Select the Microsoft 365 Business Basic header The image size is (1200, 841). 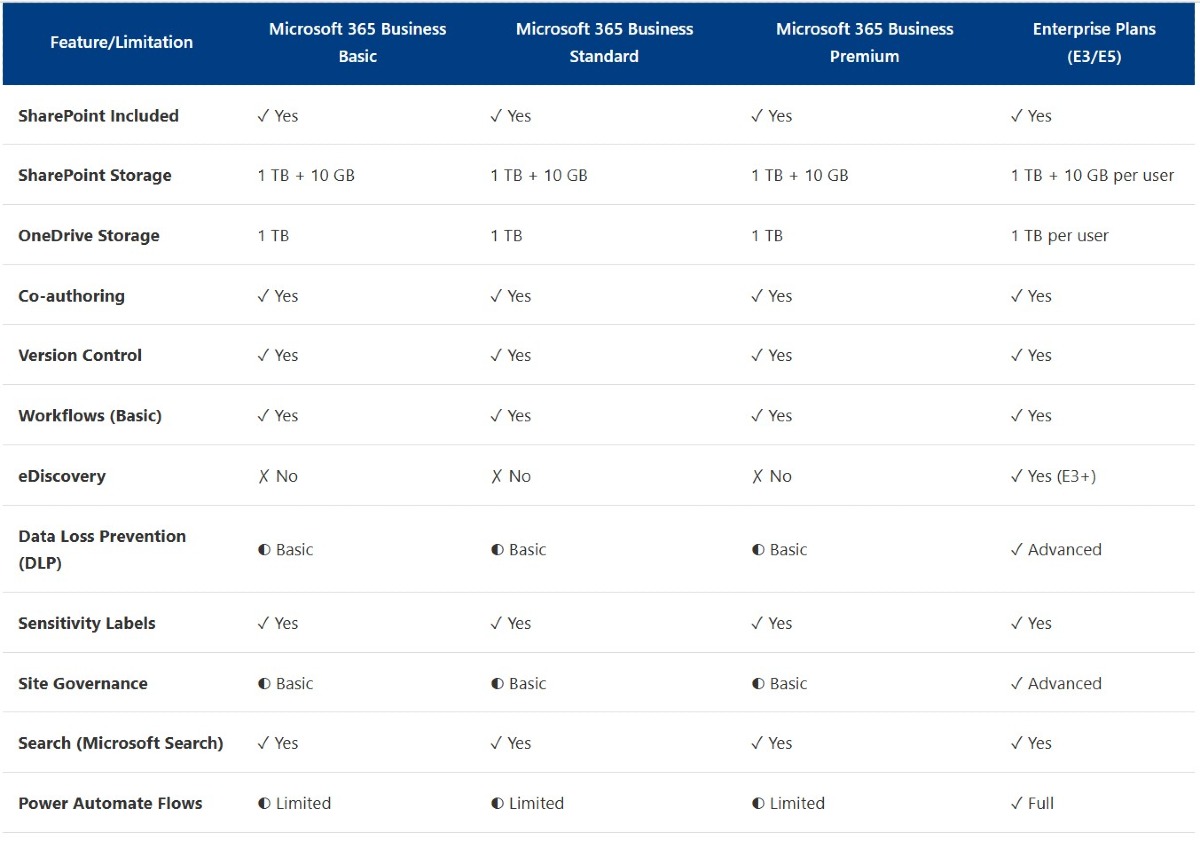point(357,42)
